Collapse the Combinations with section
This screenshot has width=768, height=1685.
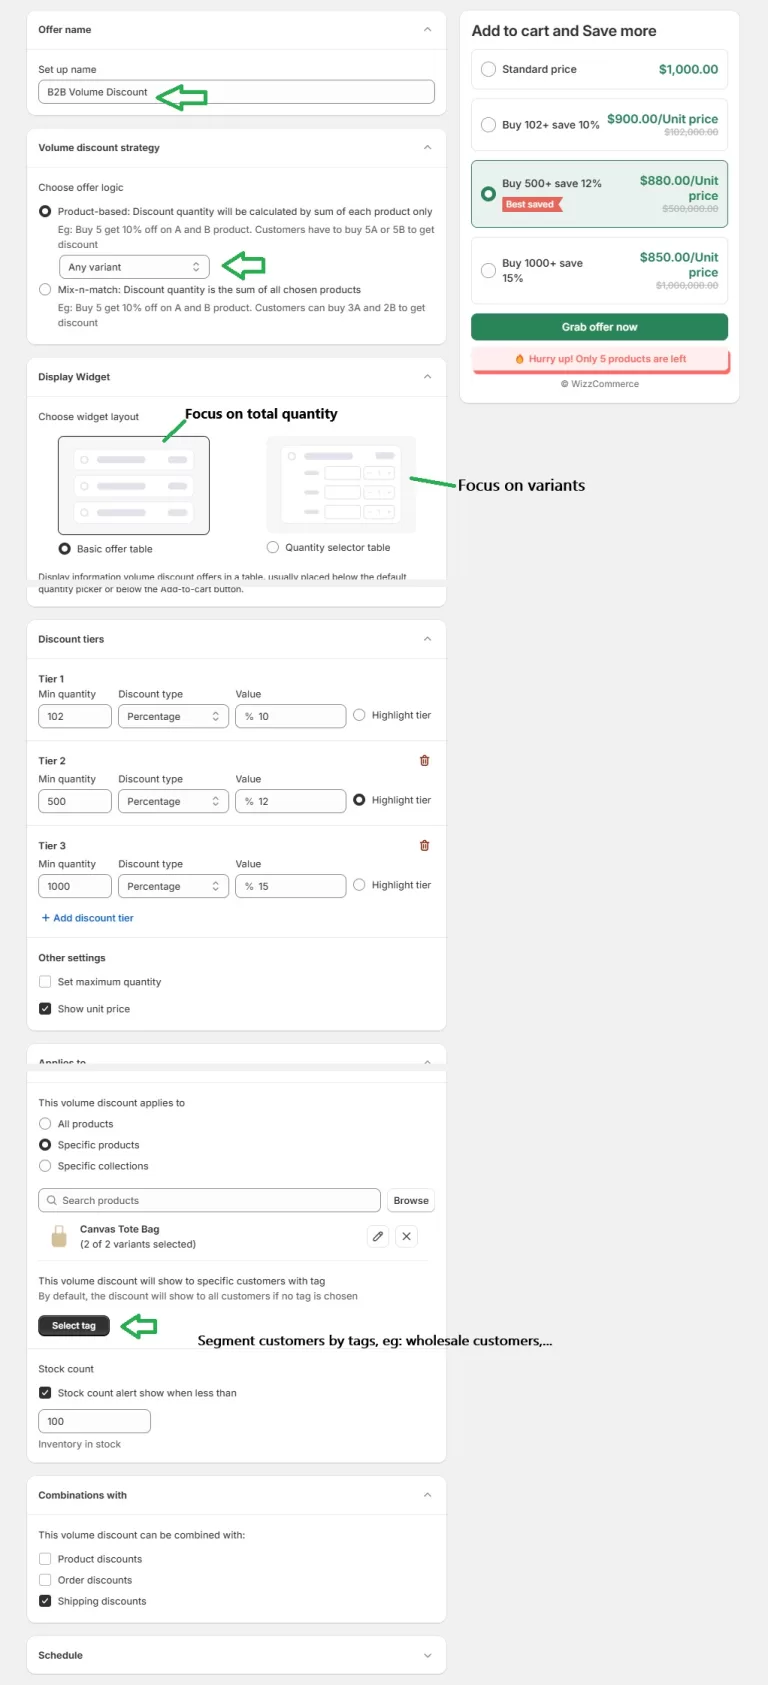pyautogui.click(x=427, y=1496)
